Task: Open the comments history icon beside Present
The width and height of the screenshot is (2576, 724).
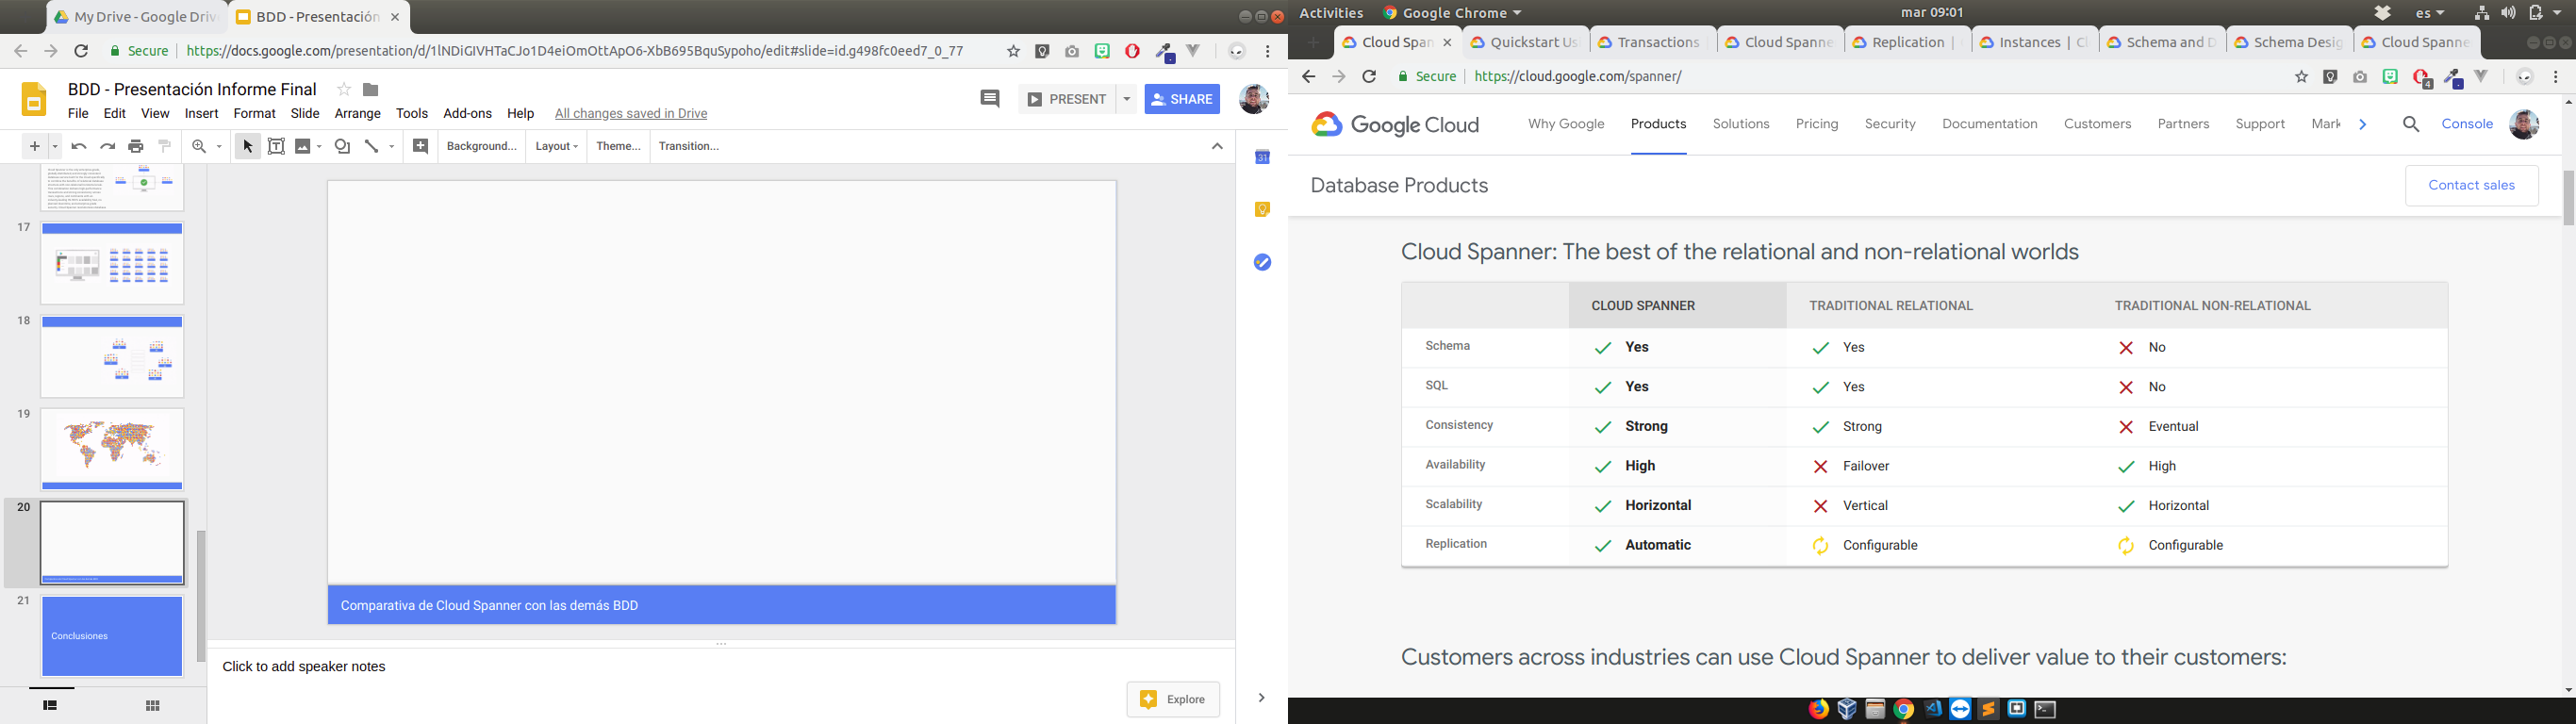Action: (990, 99)
